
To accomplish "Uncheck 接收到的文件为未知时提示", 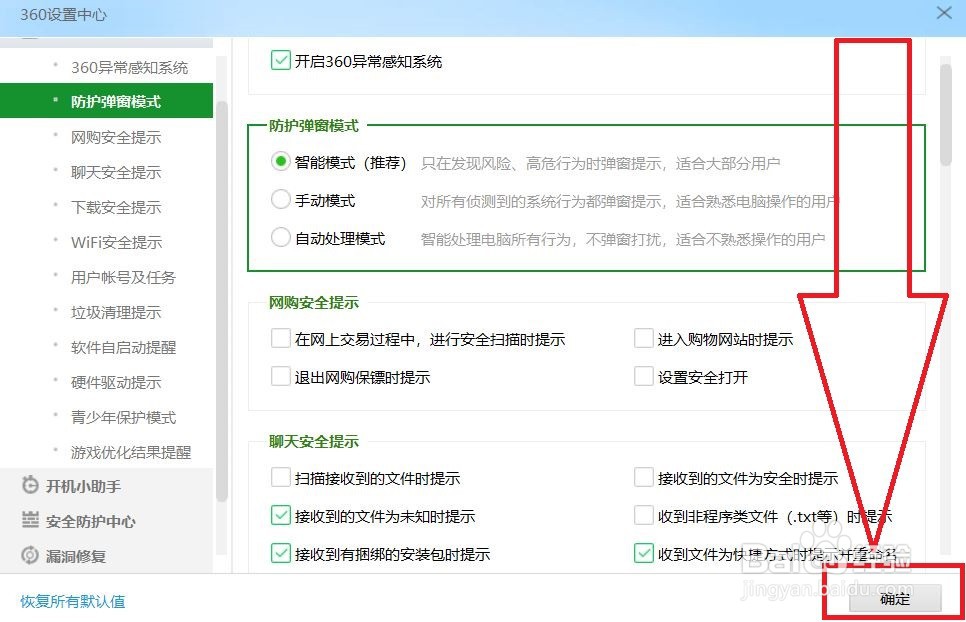I will (281, 516).
